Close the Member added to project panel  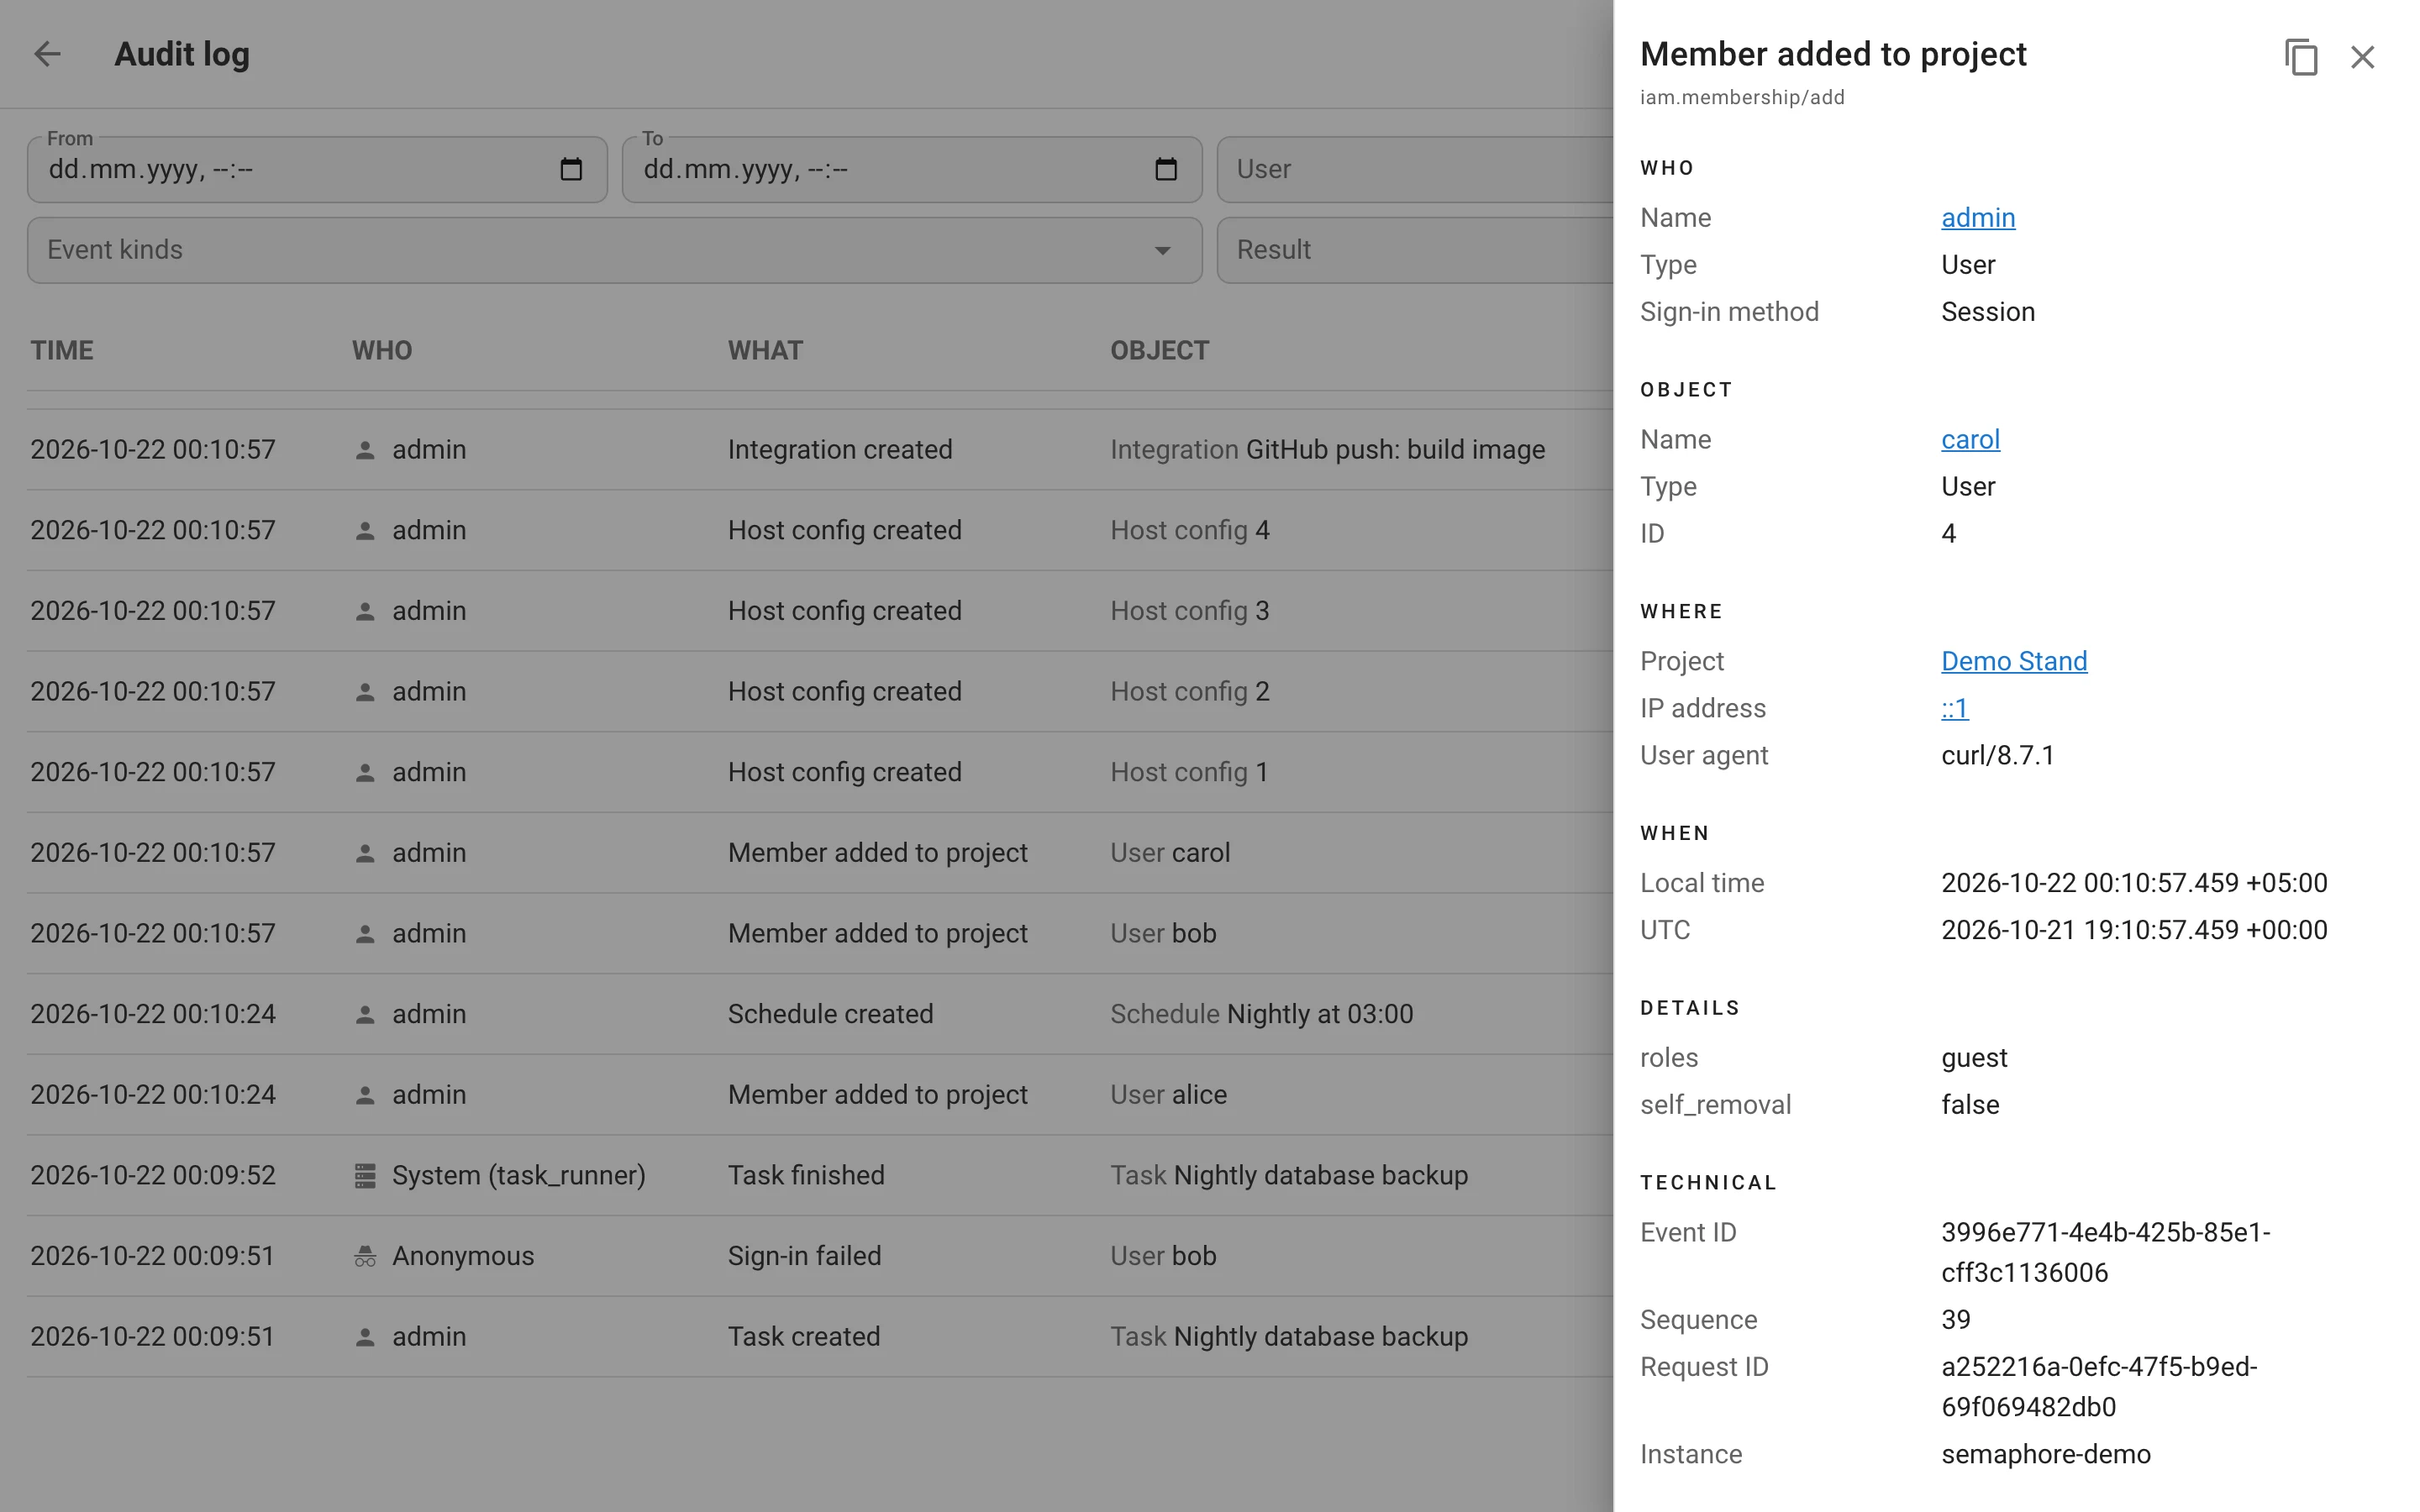(x=2362, y=57)
